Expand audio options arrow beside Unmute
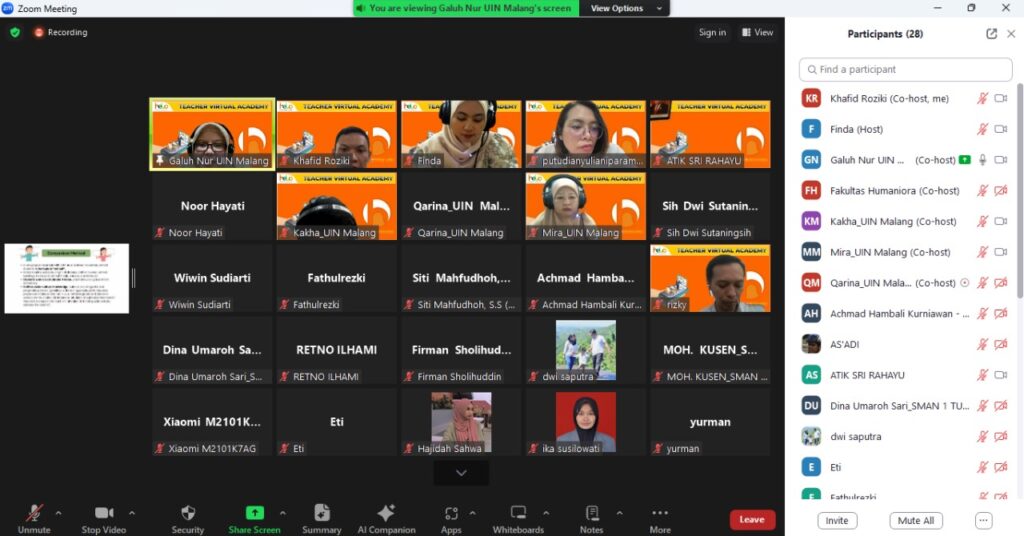 tap(58, 513)
